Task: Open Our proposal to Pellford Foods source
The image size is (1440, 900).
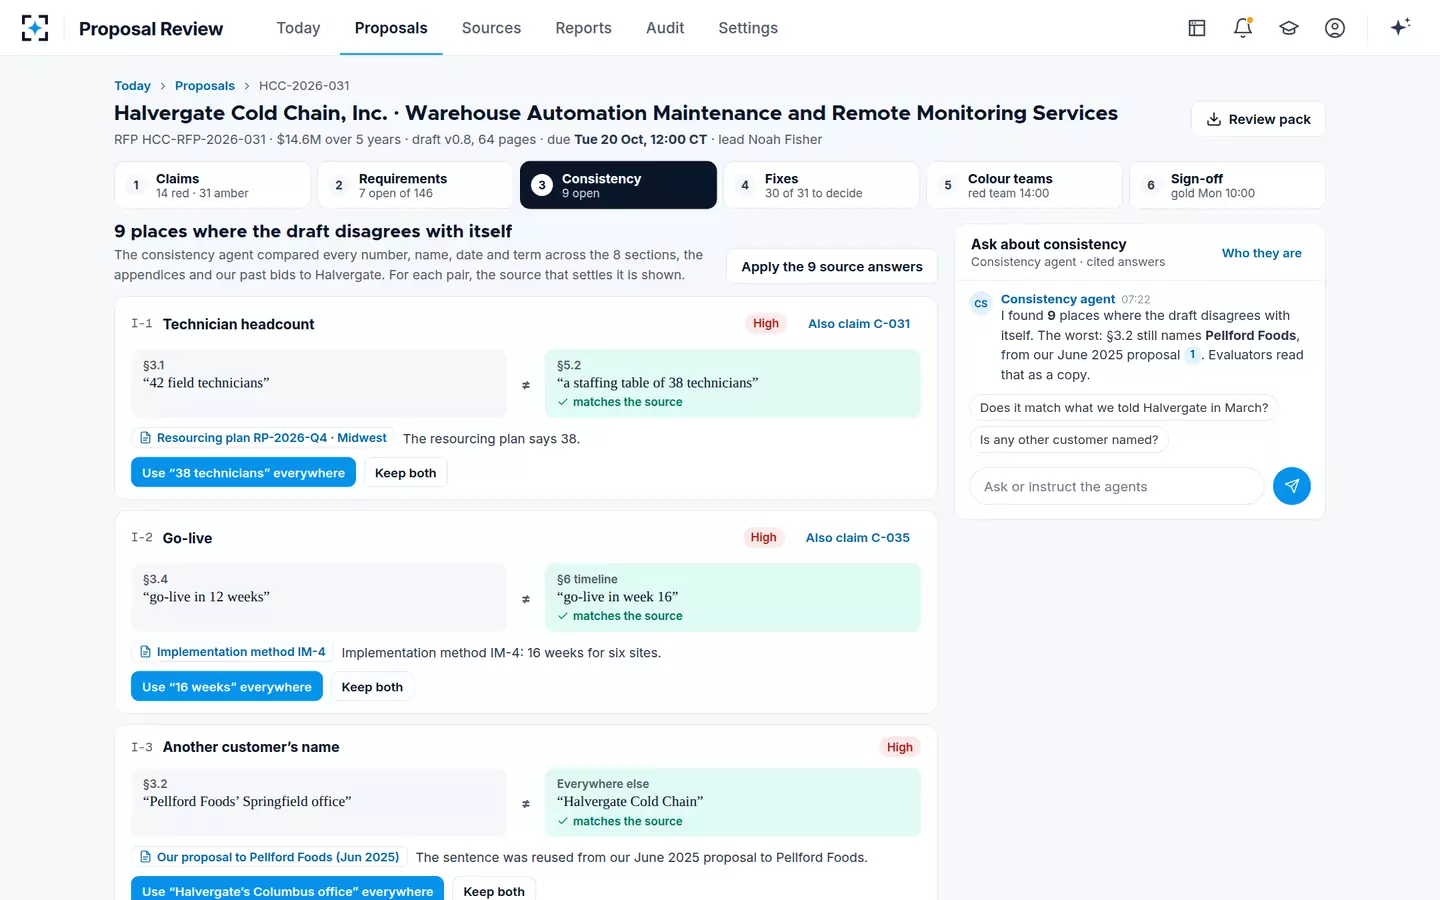Action: [269, 857]
